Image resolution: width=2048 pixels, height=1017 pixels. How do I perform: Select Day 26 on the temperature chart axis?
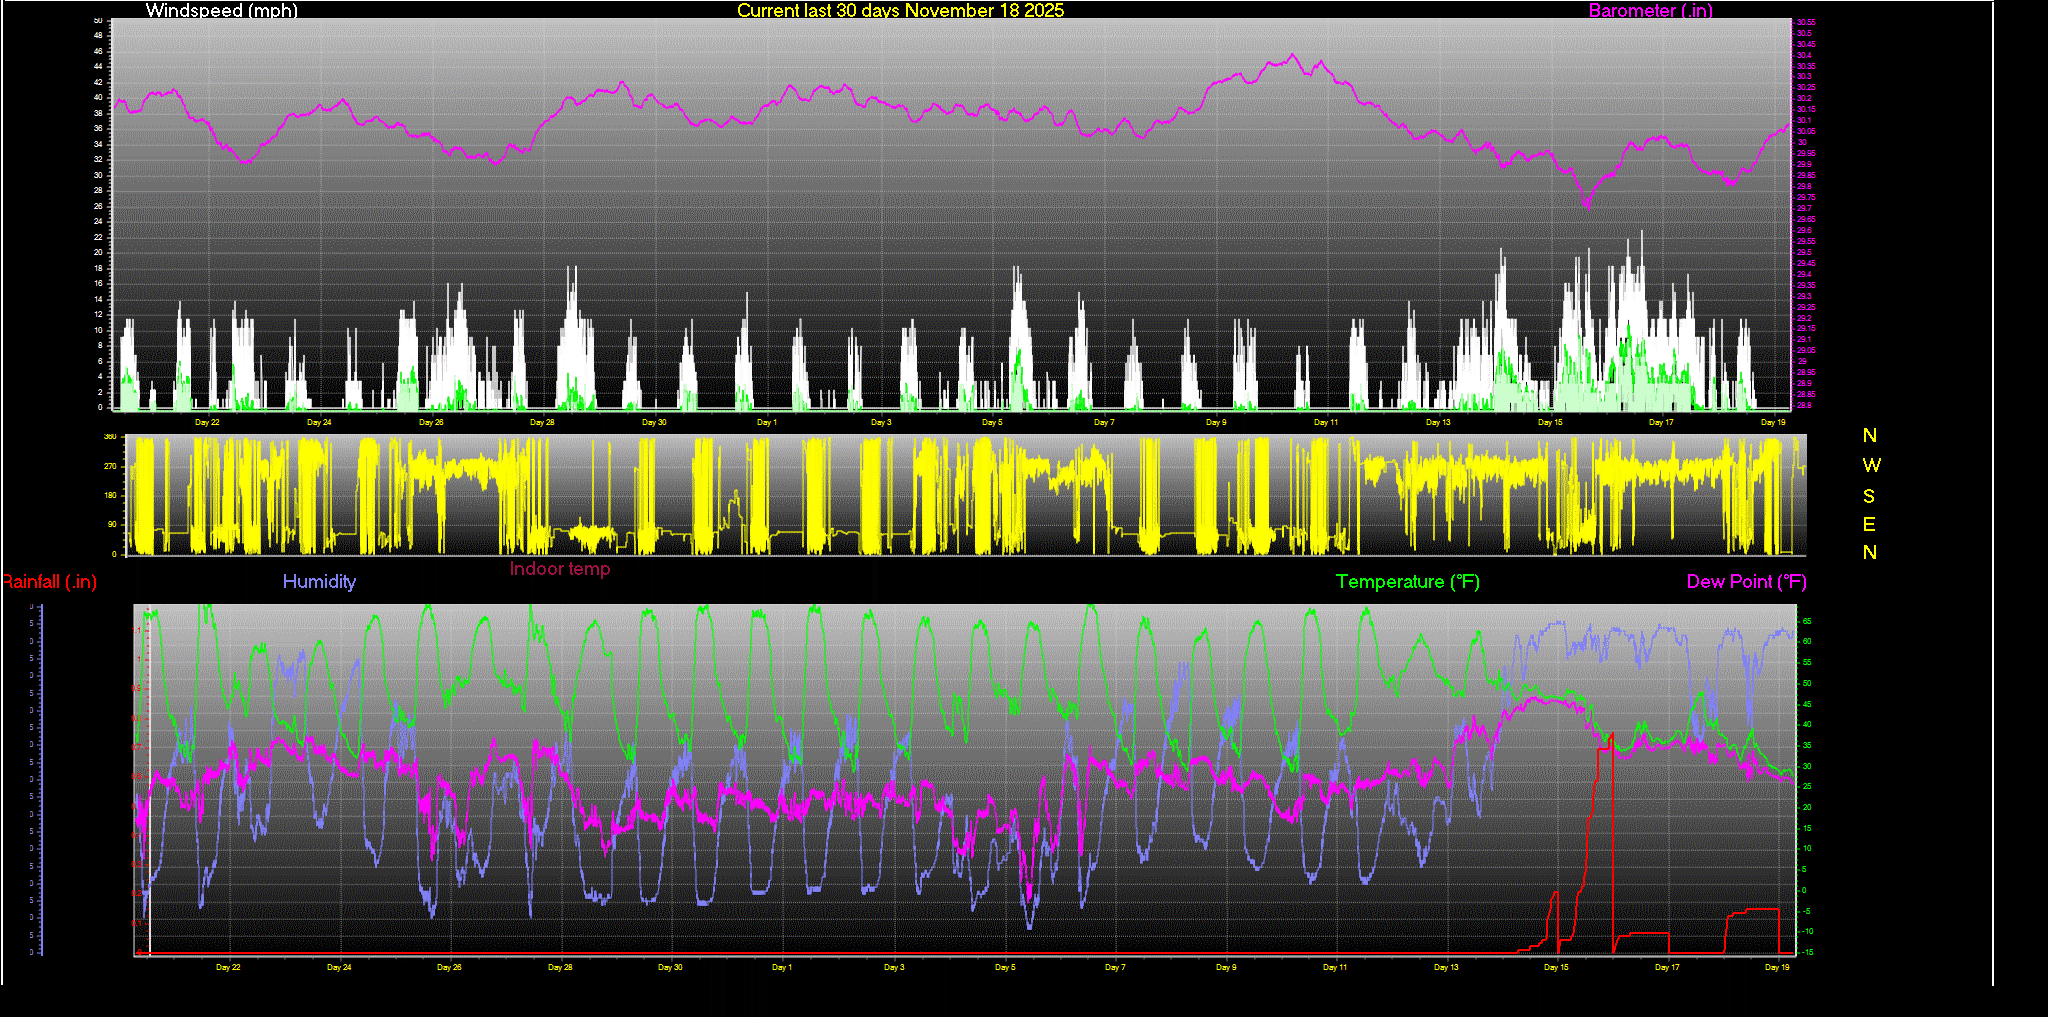tap(449, 968)
